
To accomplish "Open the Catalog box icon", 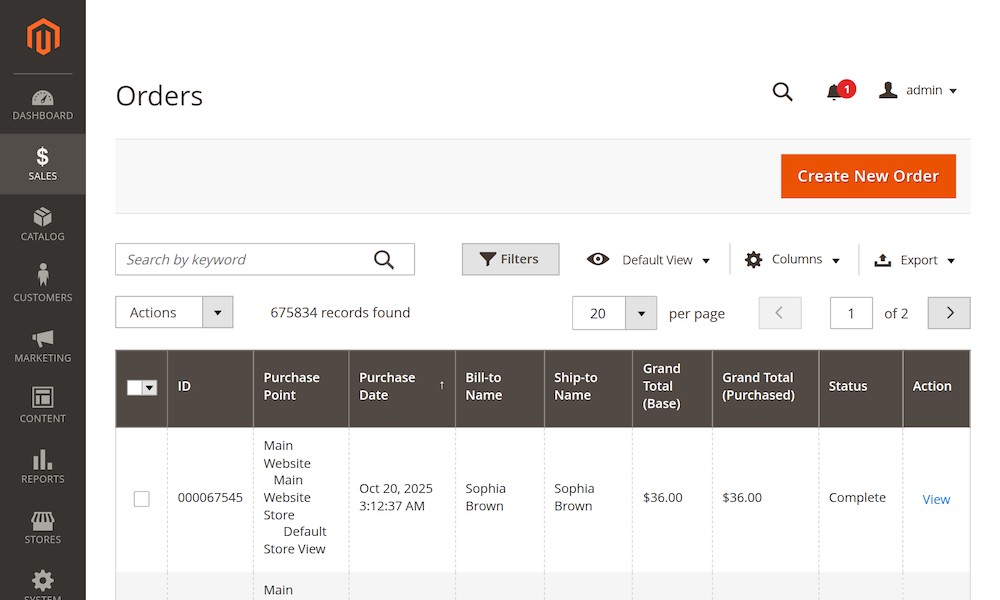I will [x=43, y=217].
